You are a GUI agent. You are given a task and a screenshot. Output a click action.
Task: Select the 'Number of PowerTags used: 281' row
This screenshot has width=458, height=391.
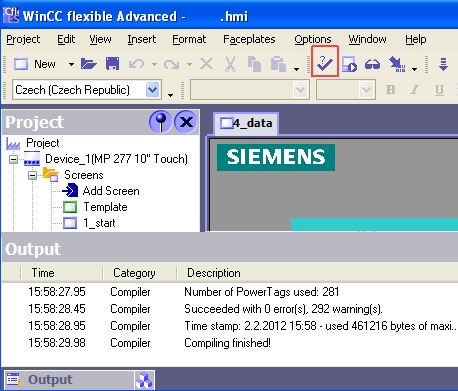230,292
